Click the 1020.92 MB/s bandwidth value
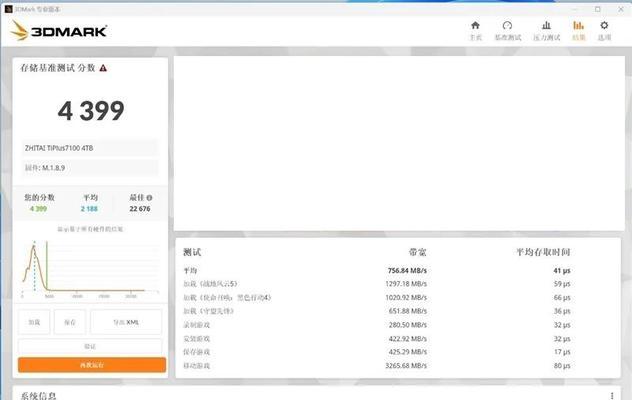This screenshot has height=400, width=632. coord(406,298)
